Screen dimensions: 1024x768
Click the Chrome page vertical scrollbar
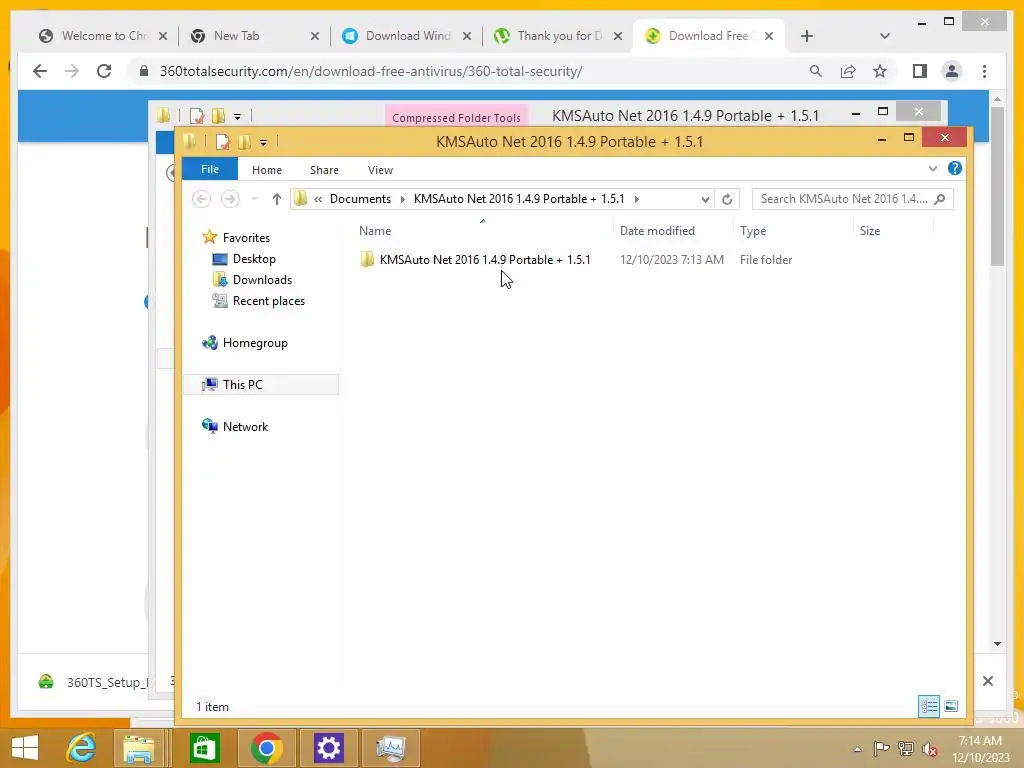pyautogui.click(x=997, y=186)
